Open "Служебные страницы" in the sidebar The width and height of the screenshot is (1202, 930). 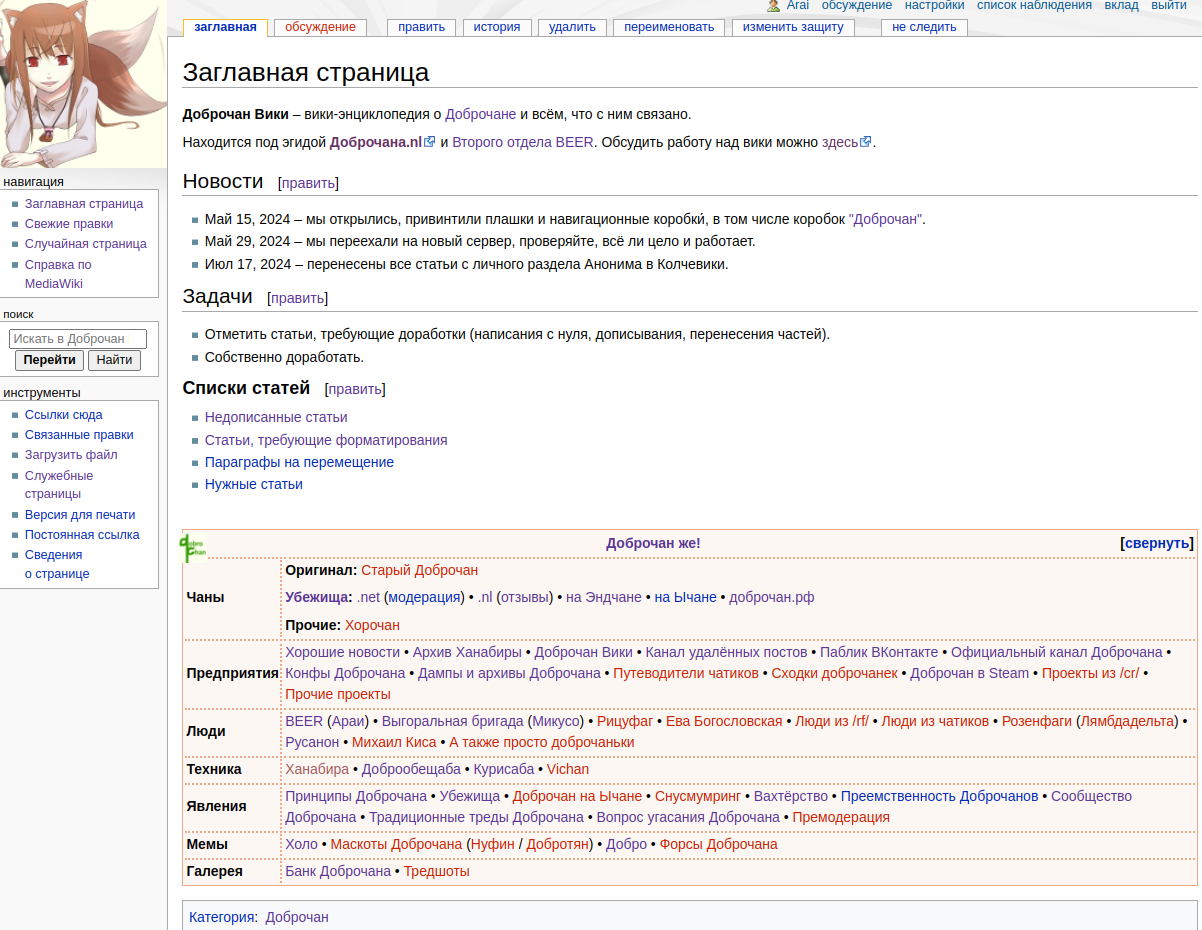[59, 485]
